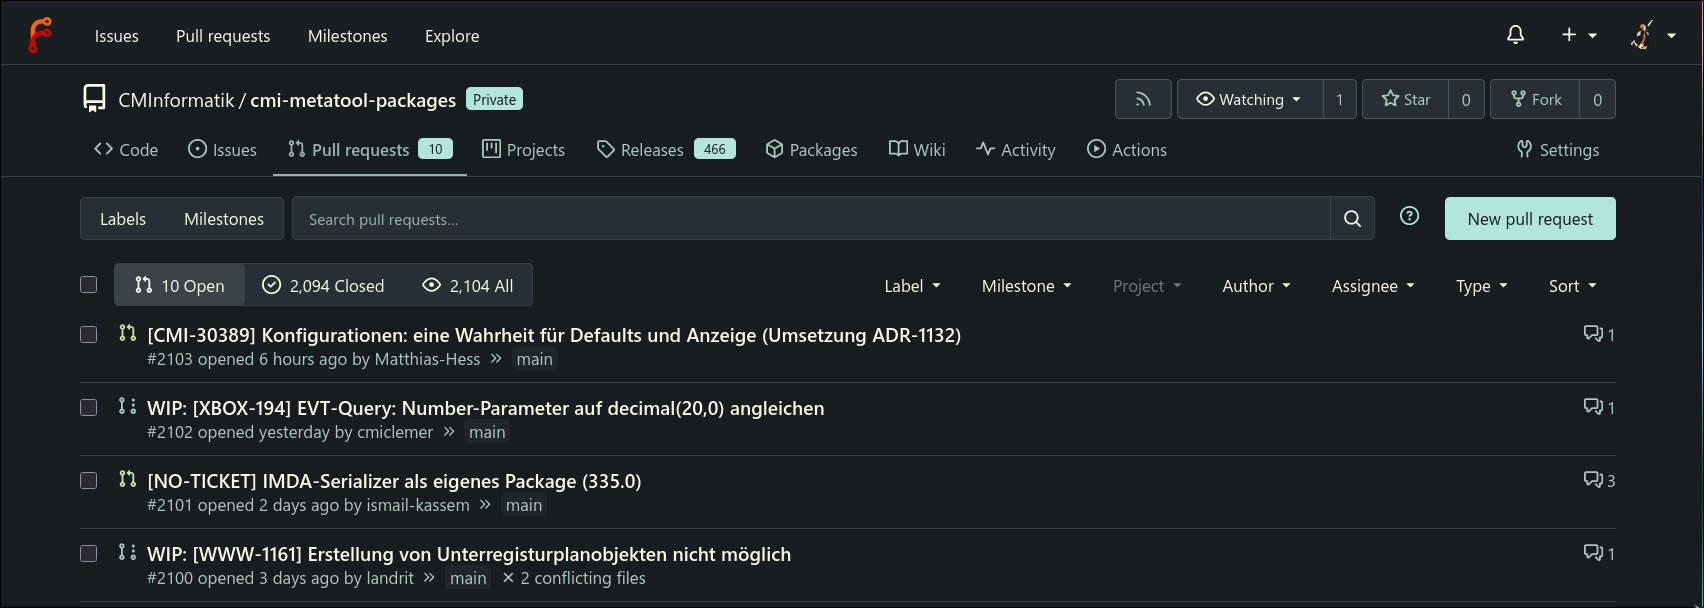Click the pull request icon of IMDA-Serializer

click(127, 479)
